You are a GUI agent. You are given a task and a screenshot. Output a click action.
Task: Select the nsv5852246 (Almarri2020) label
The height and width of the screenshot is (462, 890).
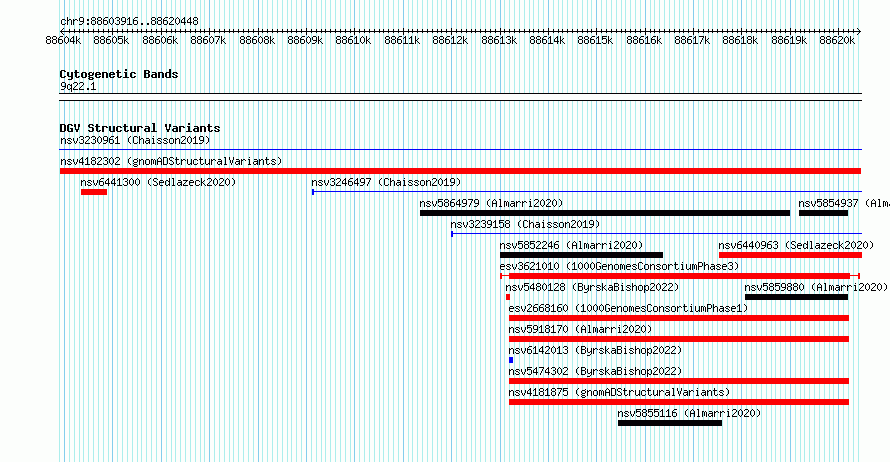[572, 245]
